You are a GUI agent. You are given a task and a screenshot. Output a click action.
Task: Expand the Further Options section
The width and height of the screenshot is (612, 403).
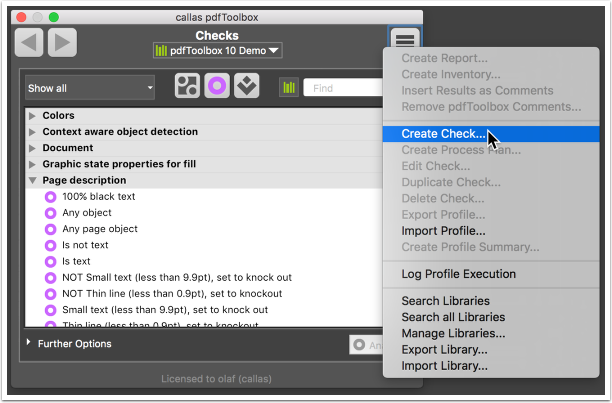pyautogui.click(x=28, y=342)
